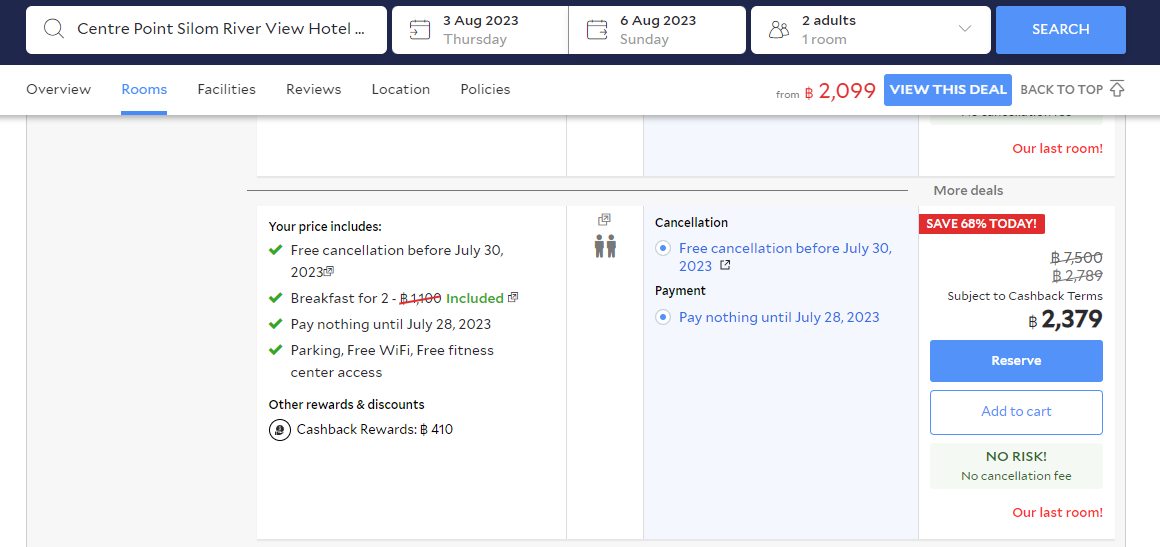Click Parking, Free WiFi, Free fitness line
Image resolution: width=1160 pixels, height=547 pixels.
[392, 361]
